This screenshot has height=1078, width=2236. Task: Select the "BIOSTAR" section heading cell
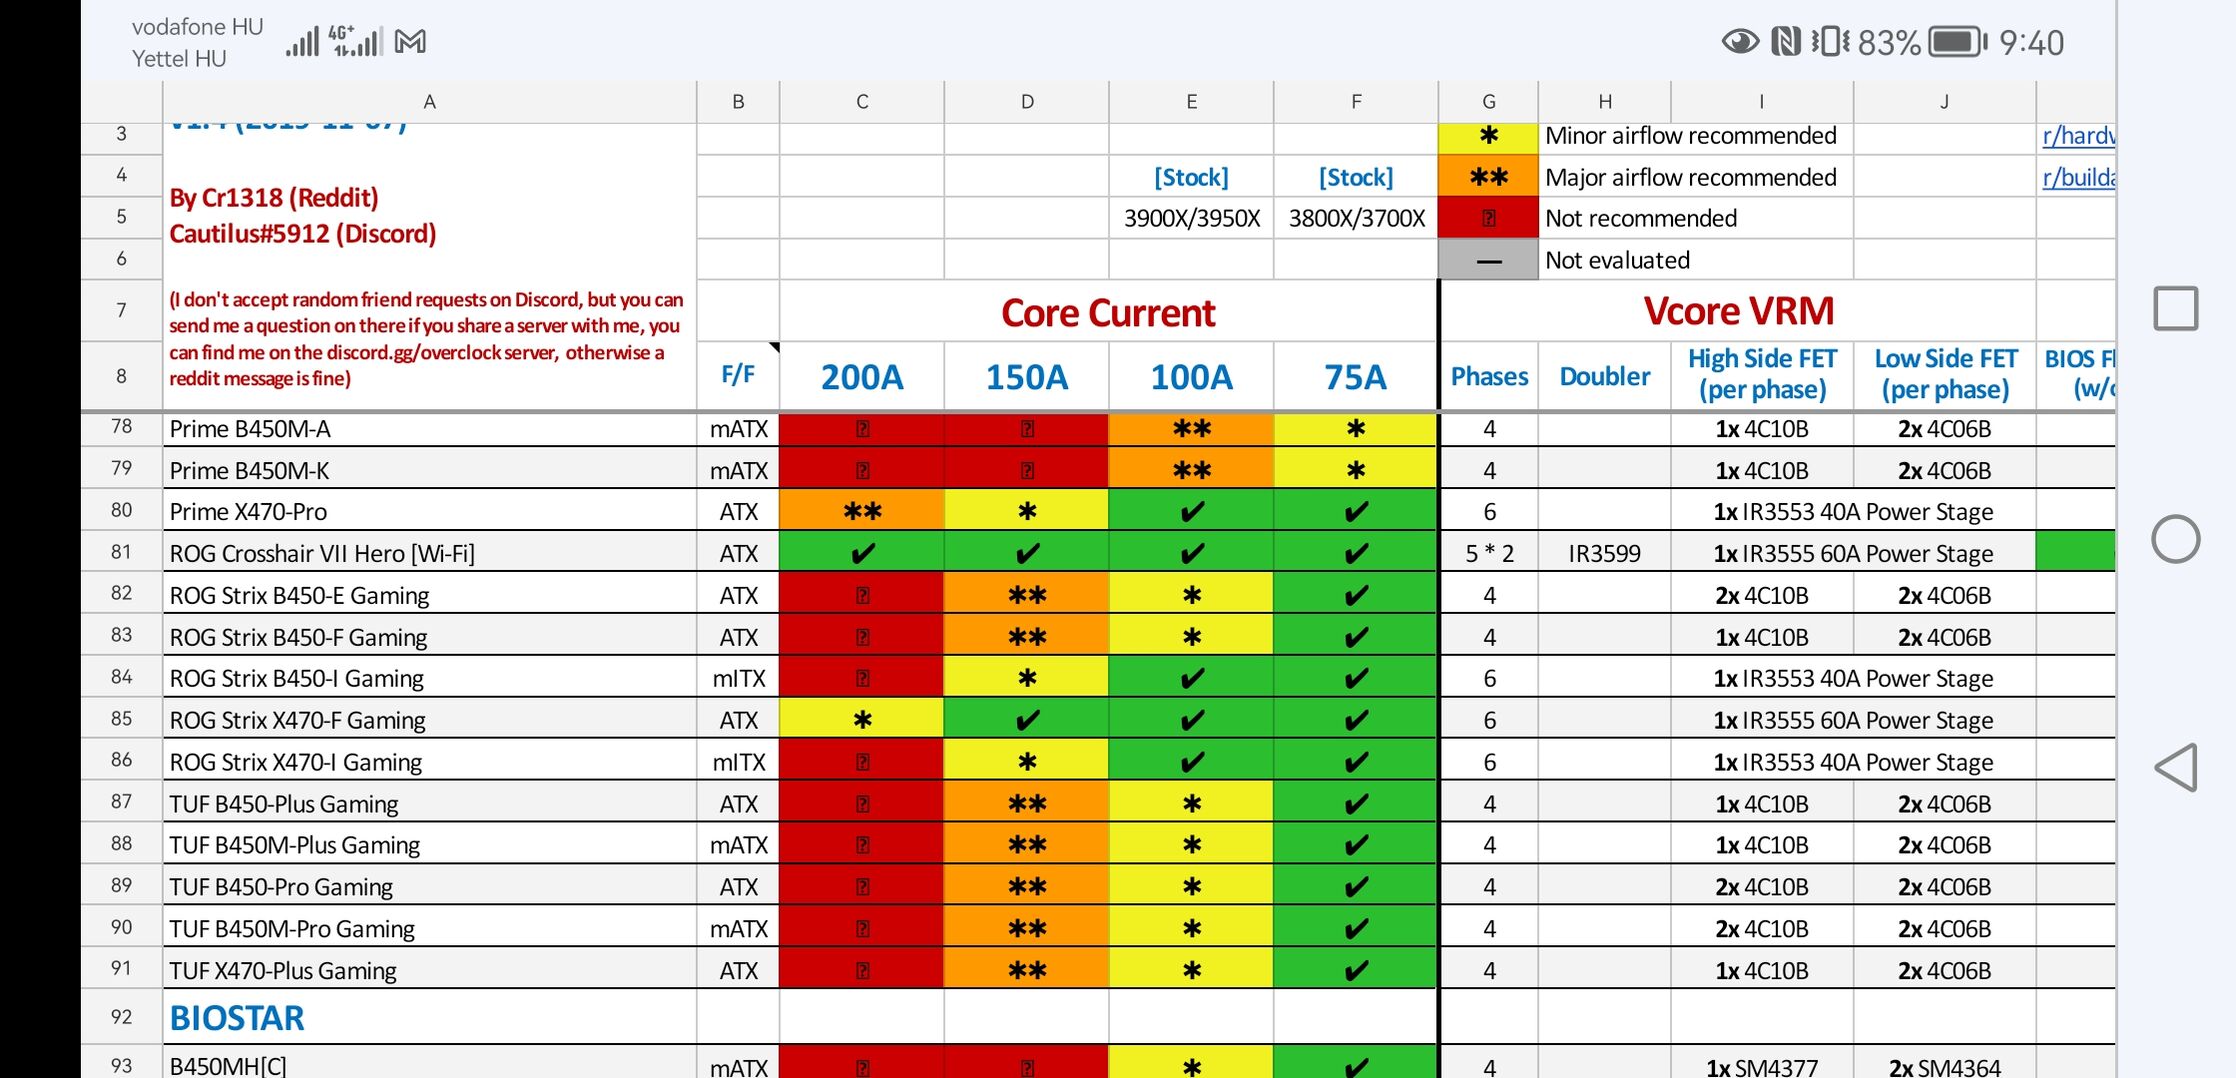429,1017
